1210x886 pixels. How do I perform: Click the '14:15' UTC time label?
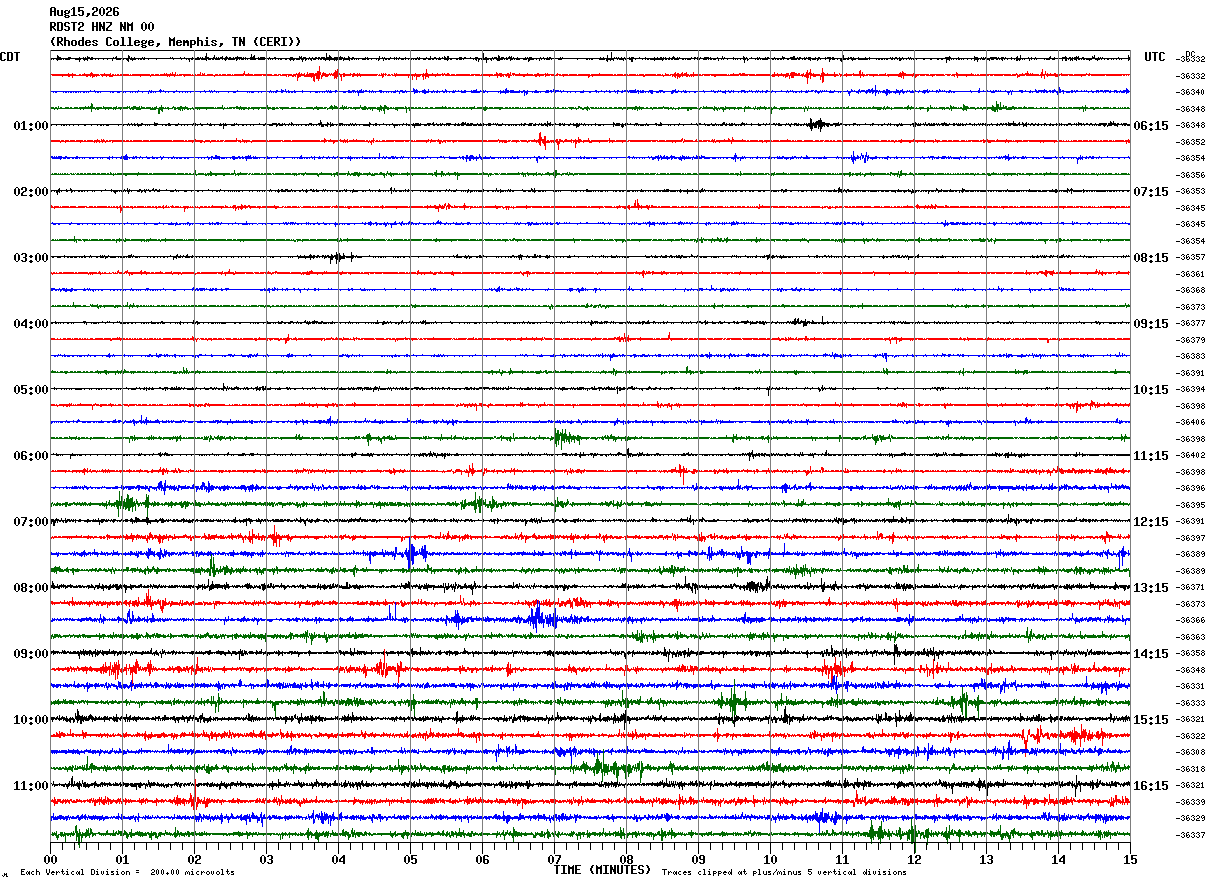click(1151, 654)
